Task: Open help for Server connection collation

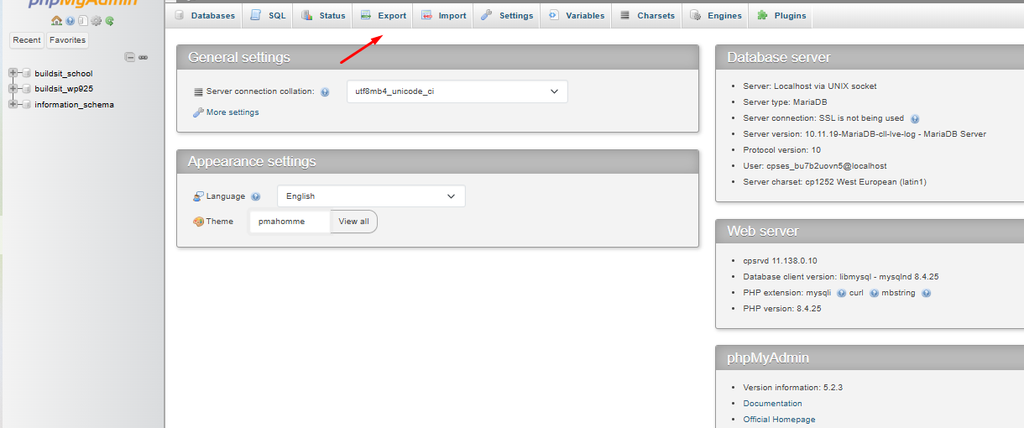Action: click(x=325, y=92)
